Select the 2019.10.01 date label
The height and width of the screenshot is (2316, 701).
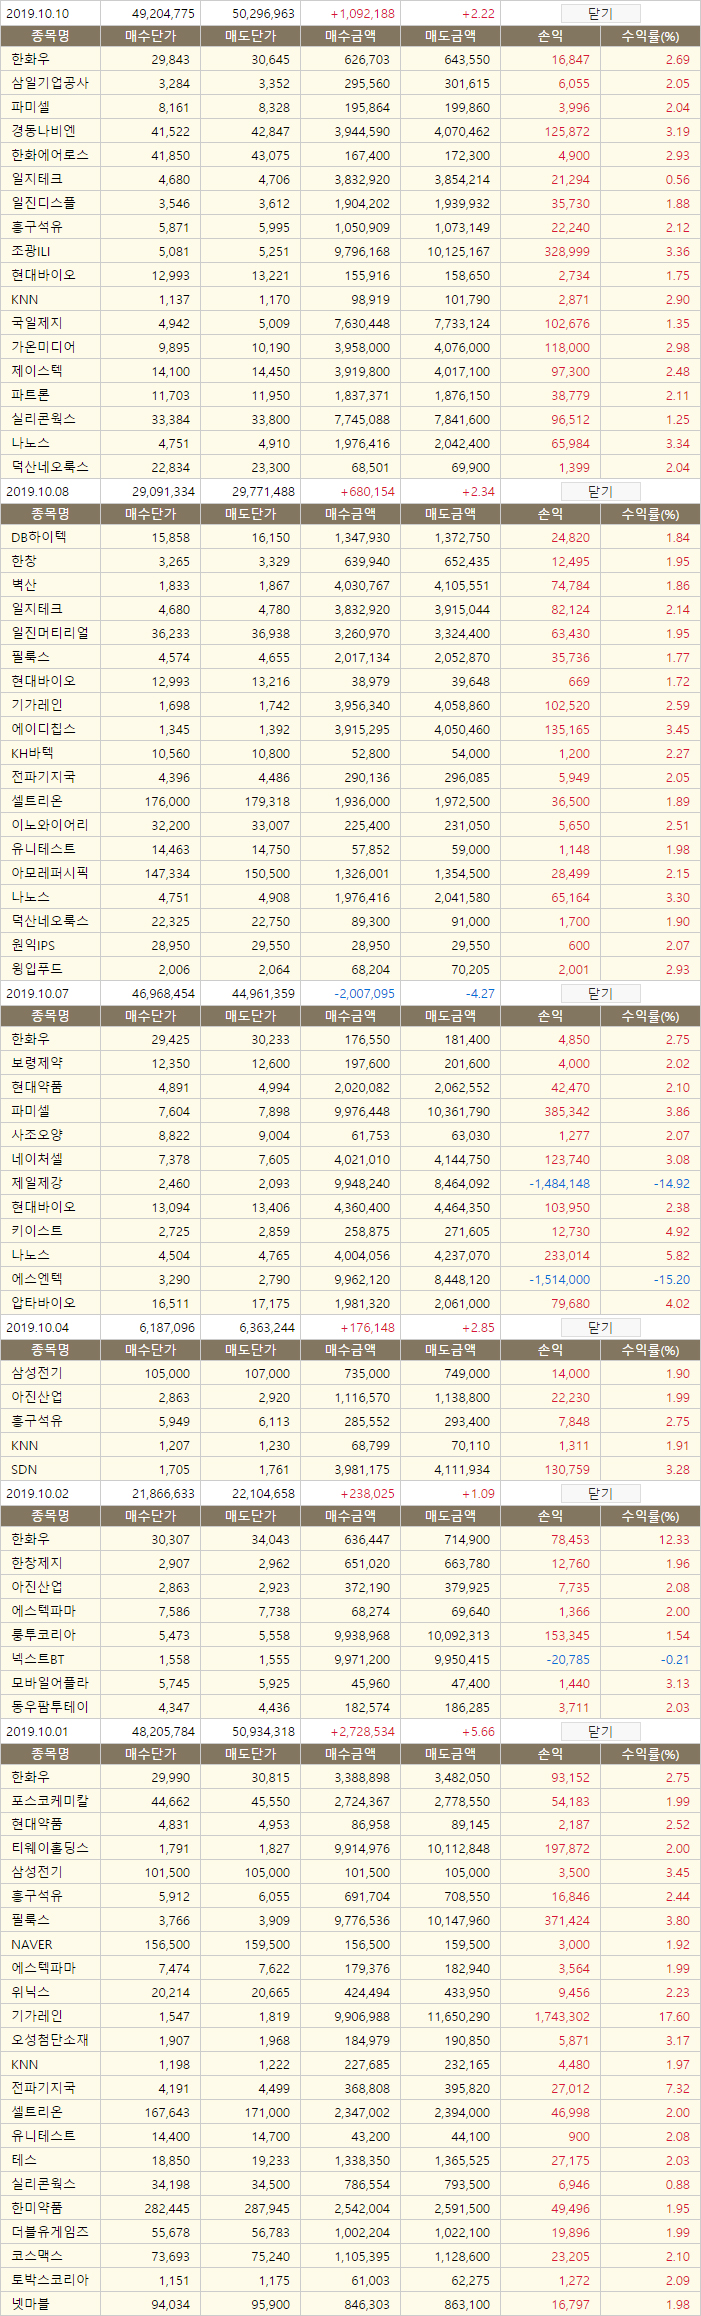point(37,1732)
